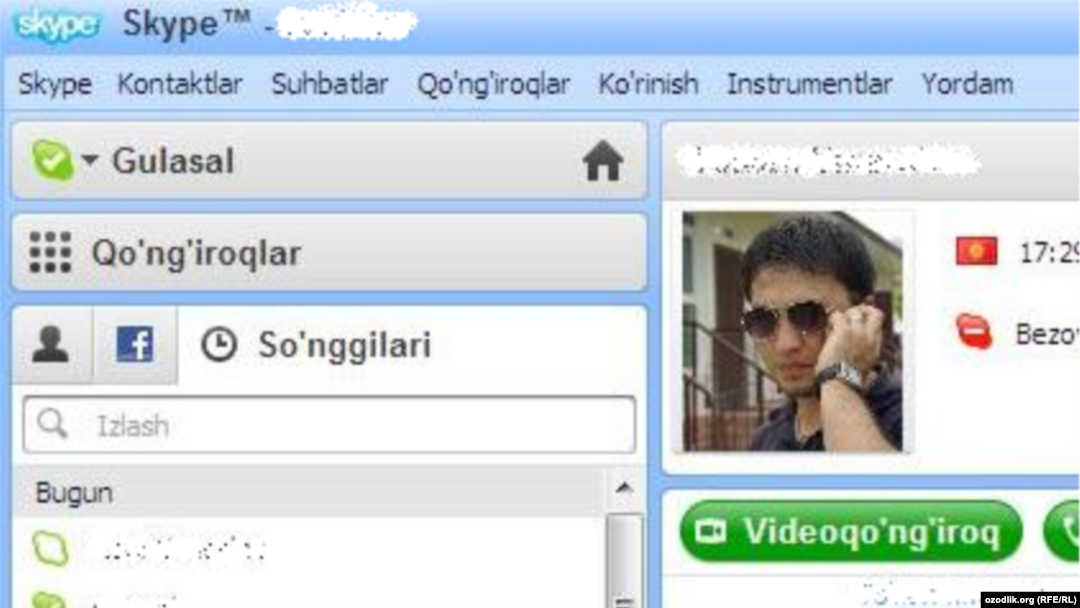Click the red do-not-disturb status icon
The image size is (1080, 608).
pos(974,332)
